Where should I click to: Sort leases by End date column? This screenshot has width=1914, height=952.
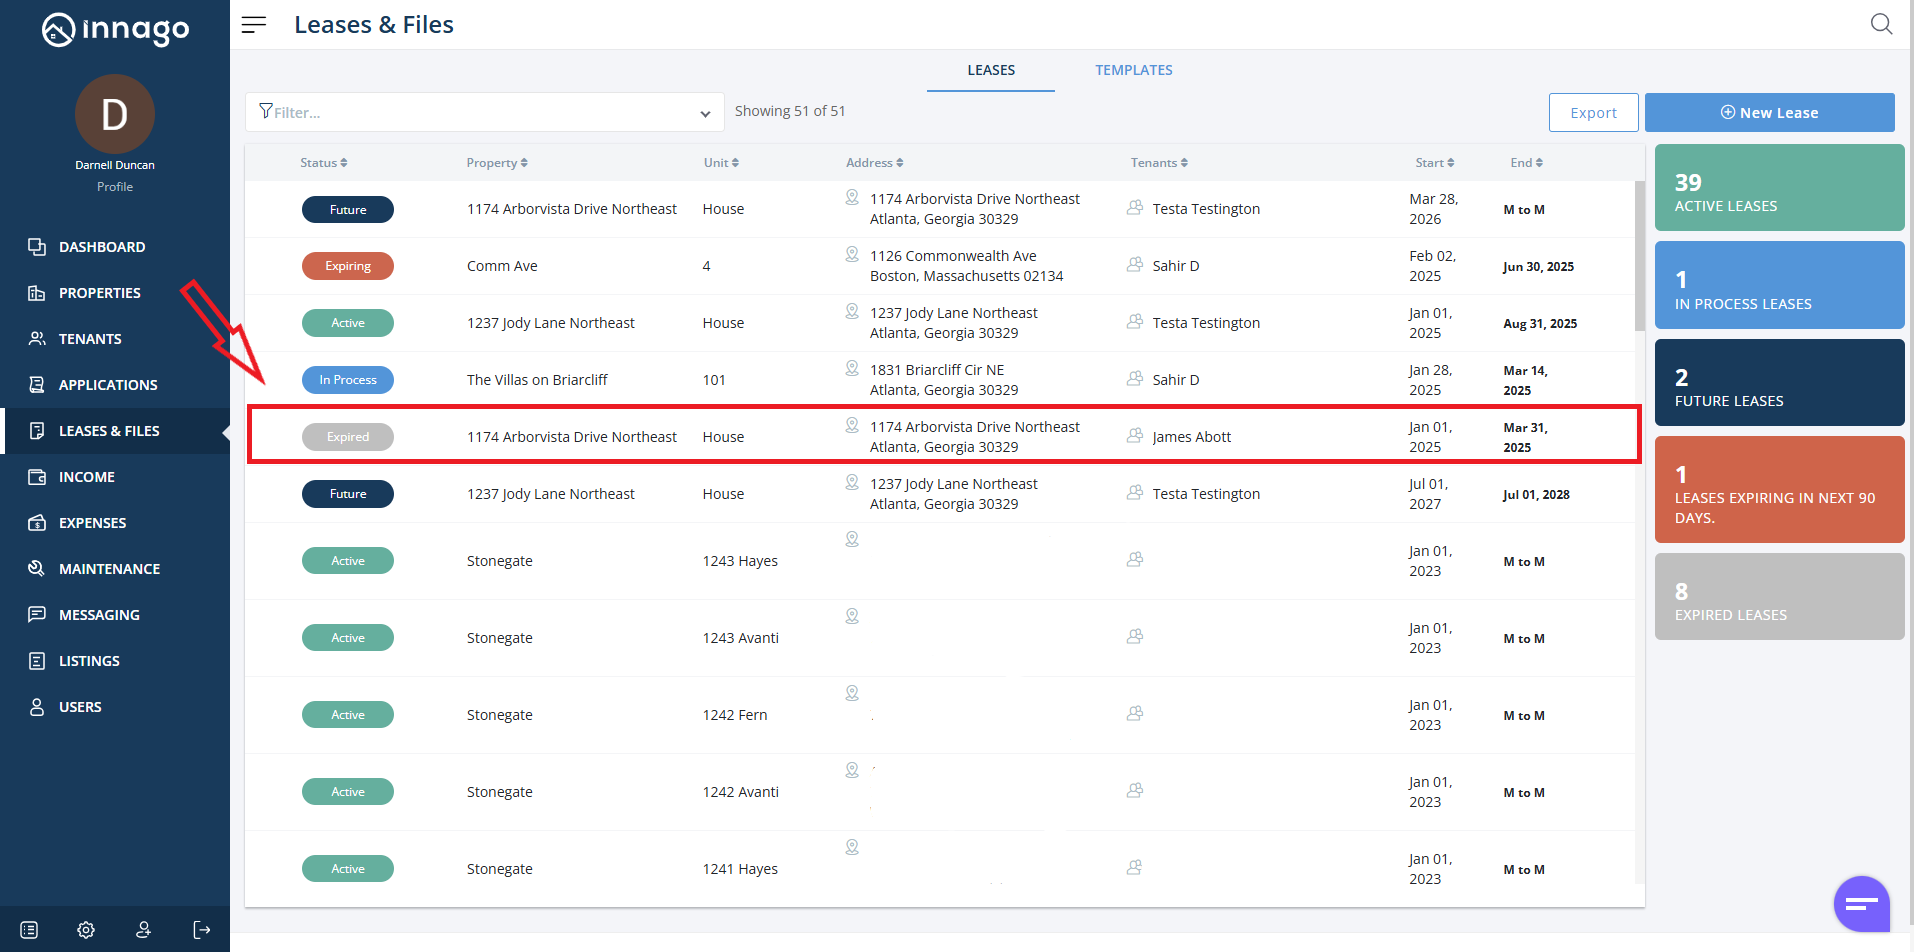[x=1526, y=163]
